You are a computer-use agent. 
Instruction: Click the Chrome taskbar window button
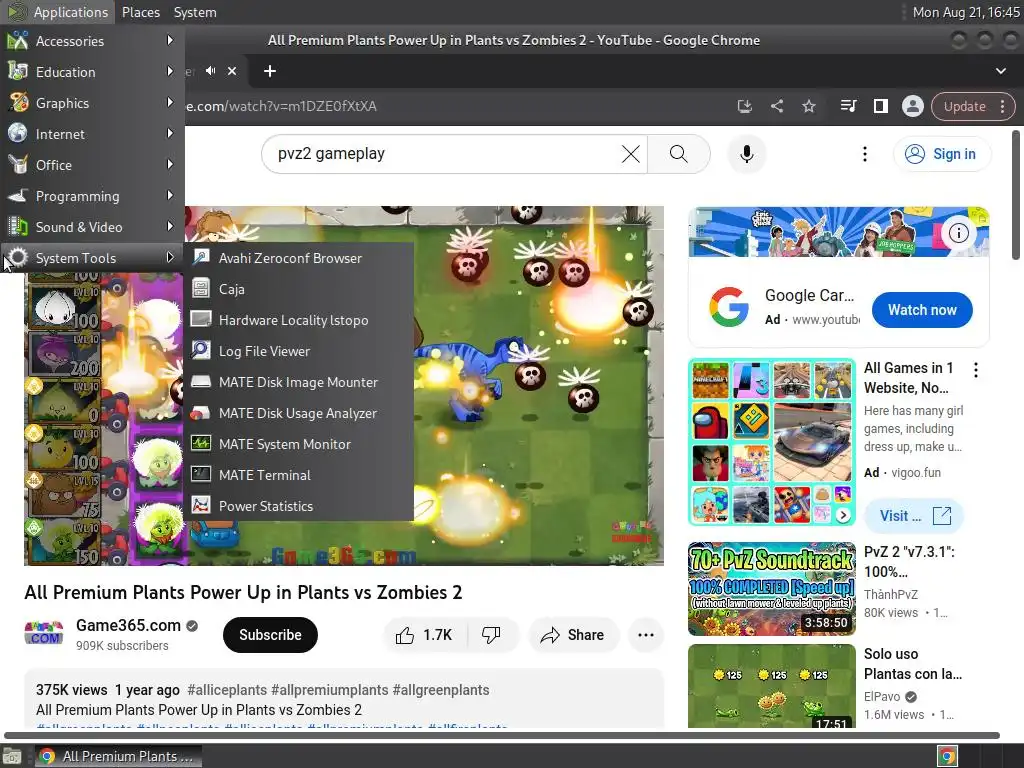click(x=118, y=756)
